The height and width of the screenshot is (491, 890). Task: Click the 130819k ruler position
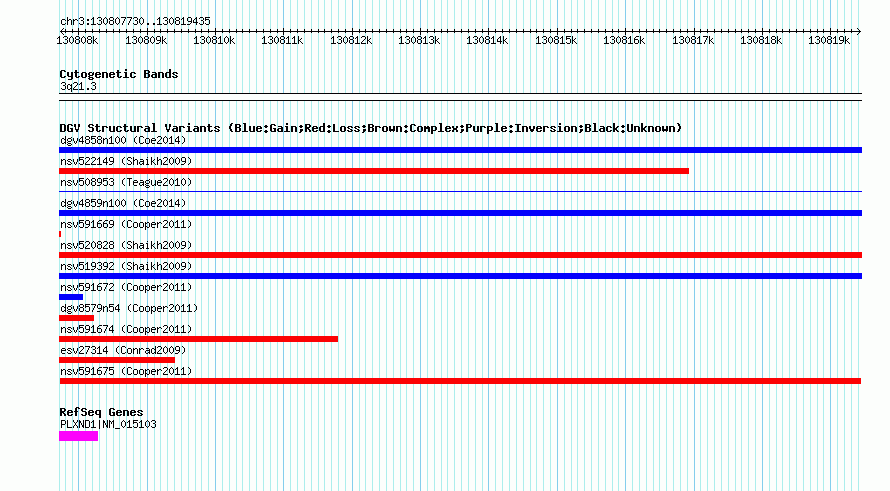(x=829, y=40)
